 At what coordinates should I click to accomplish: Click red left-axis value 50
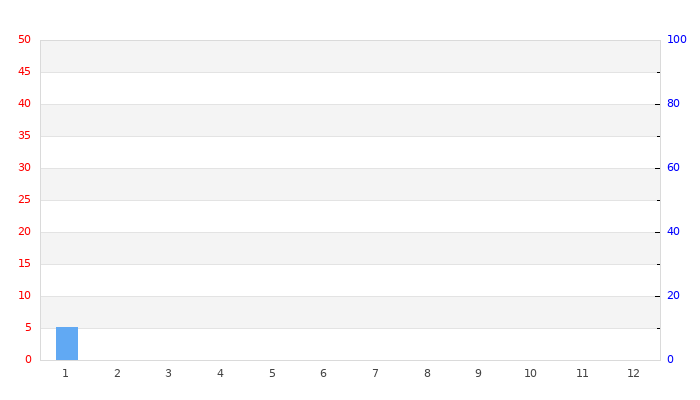click(24, 40)
